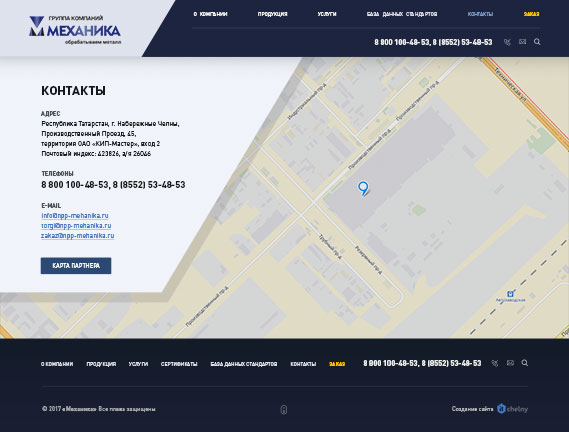This screenshot has width=569, height=432.
Task: Open the О компании header menu
Action: pos(210,14)
